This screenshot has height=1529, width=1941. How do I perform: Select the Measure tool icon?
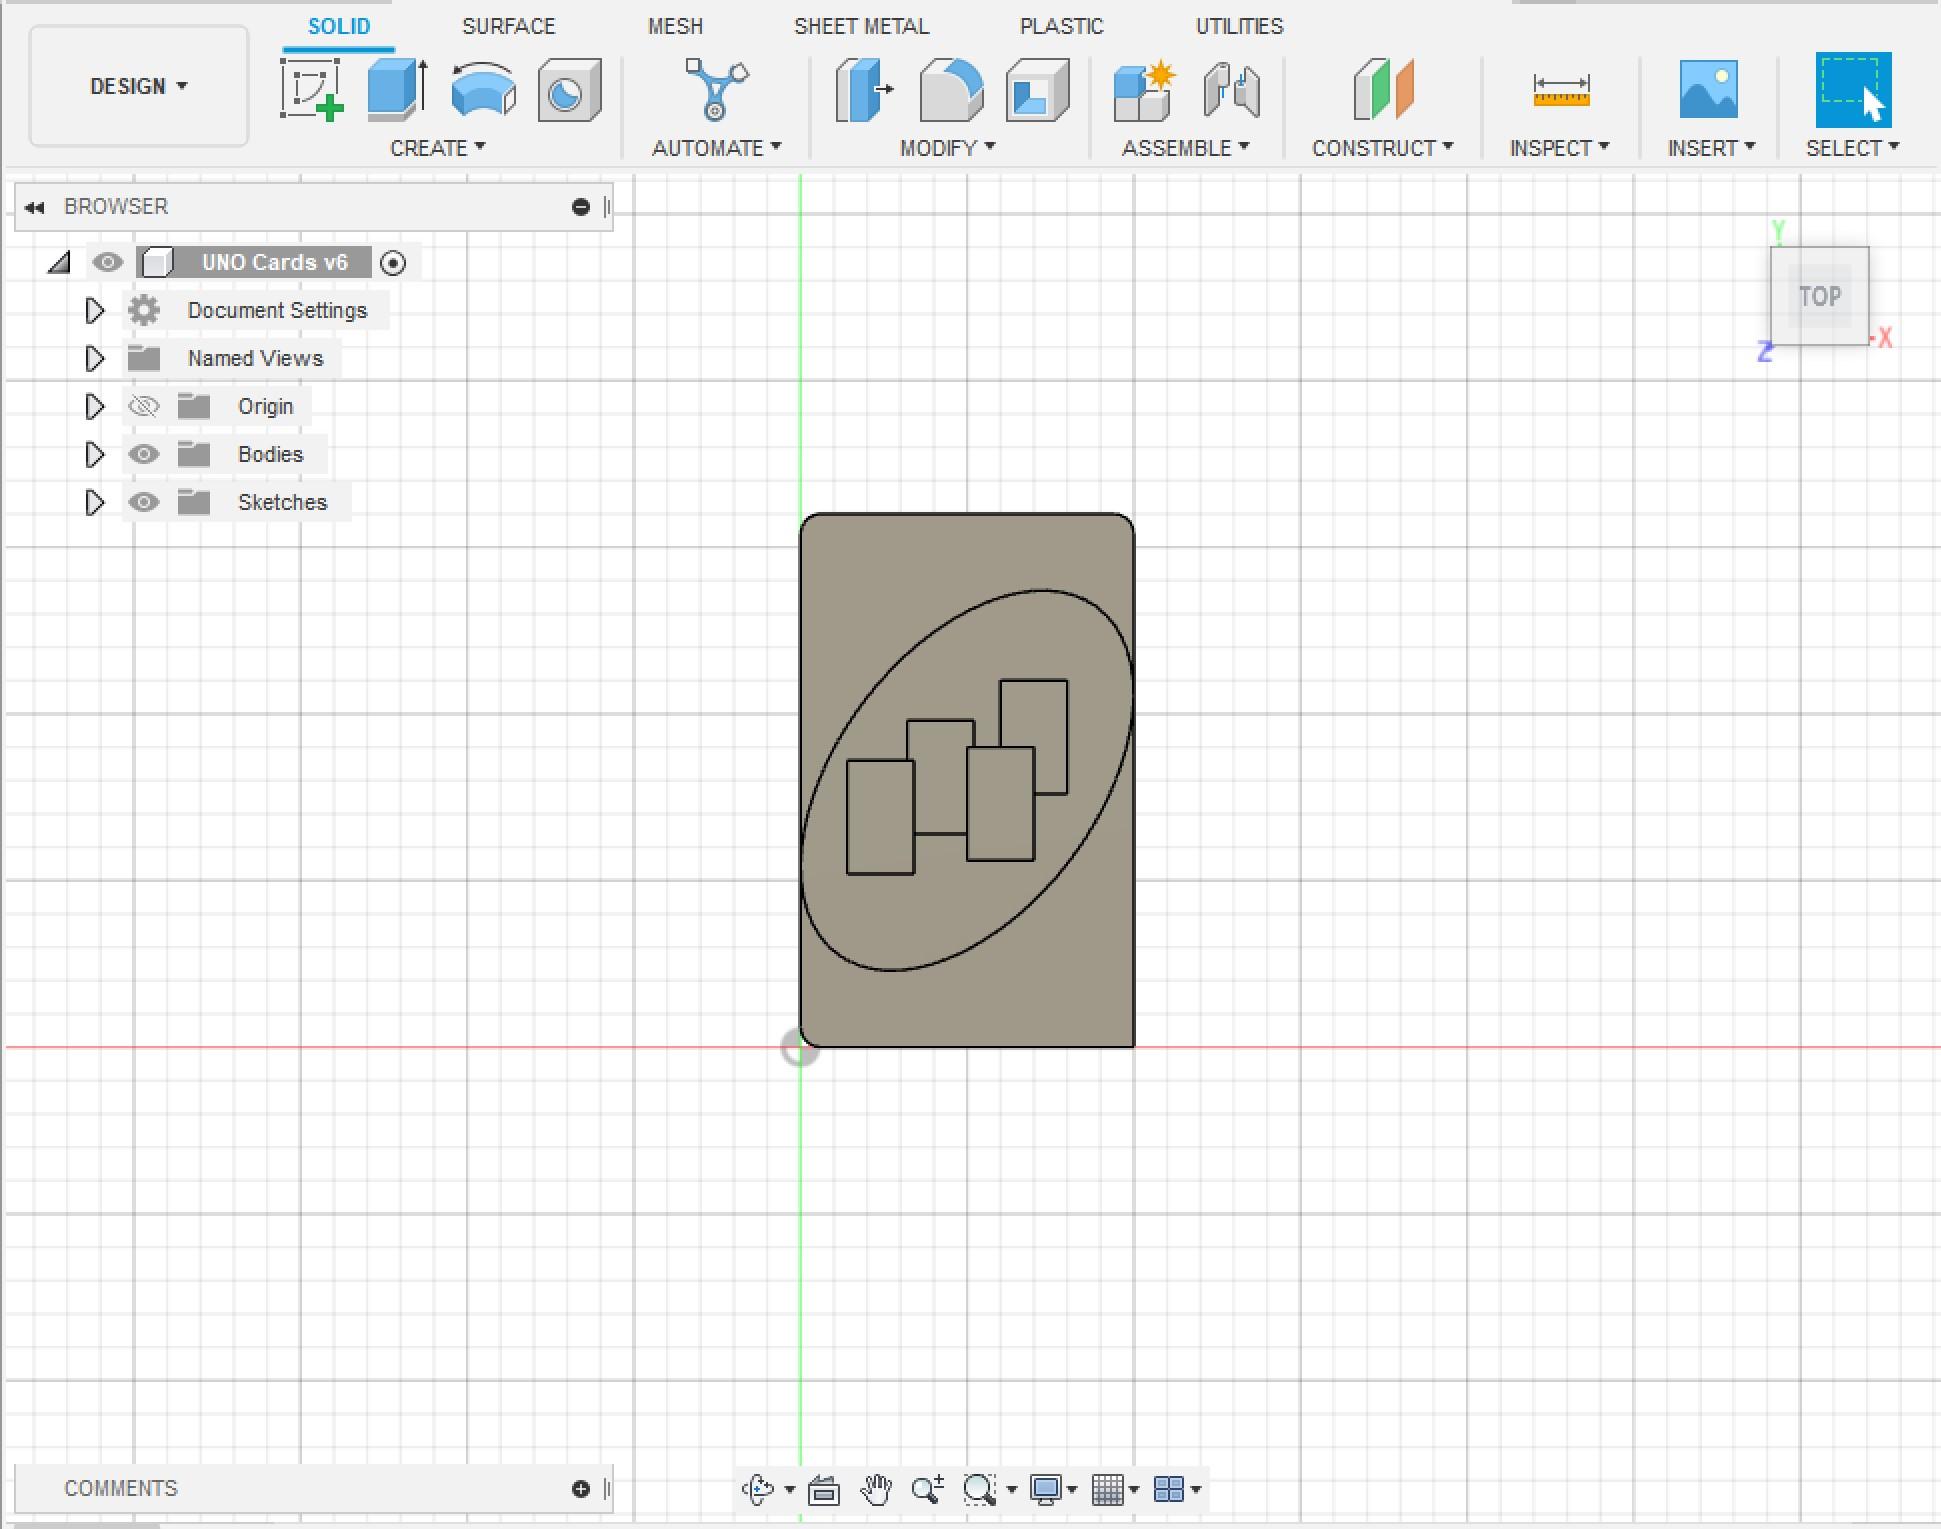tap(1560, 90)
